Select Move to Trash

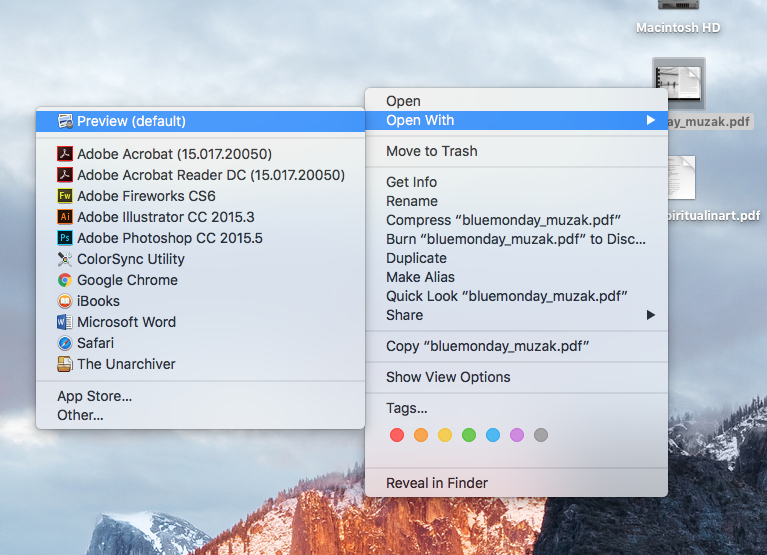click(x=517, y=151)
